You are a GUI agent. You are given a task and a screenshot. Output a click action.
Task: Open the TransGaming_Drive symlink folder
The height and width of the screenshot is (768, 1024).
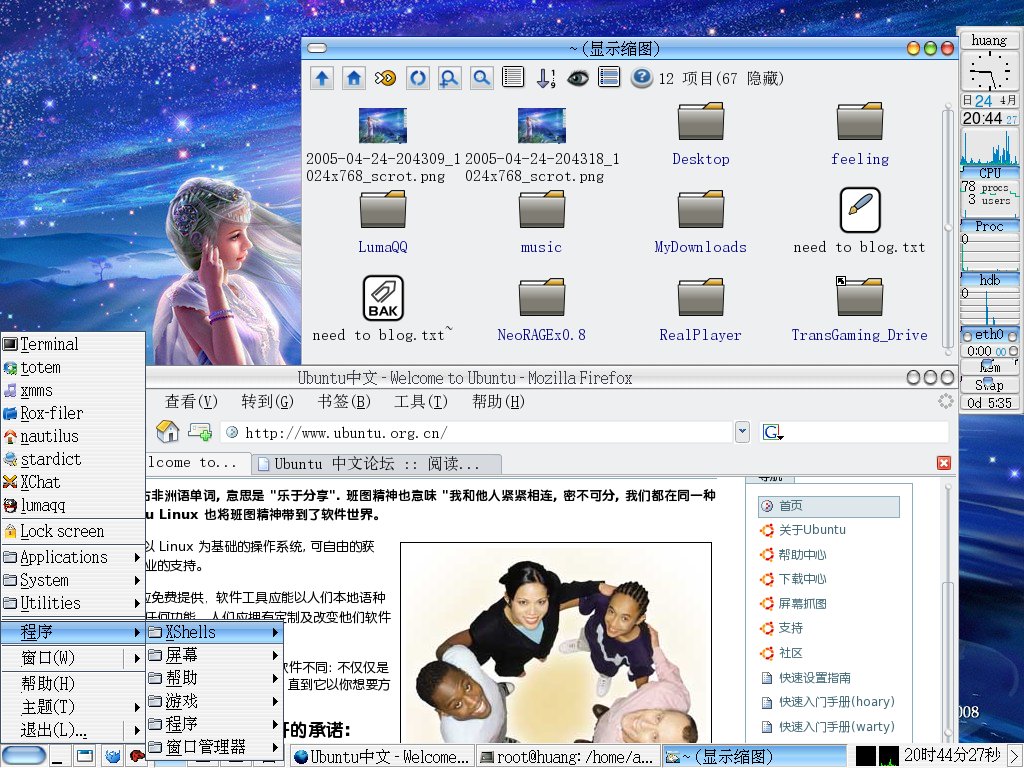tap(859, 310)
